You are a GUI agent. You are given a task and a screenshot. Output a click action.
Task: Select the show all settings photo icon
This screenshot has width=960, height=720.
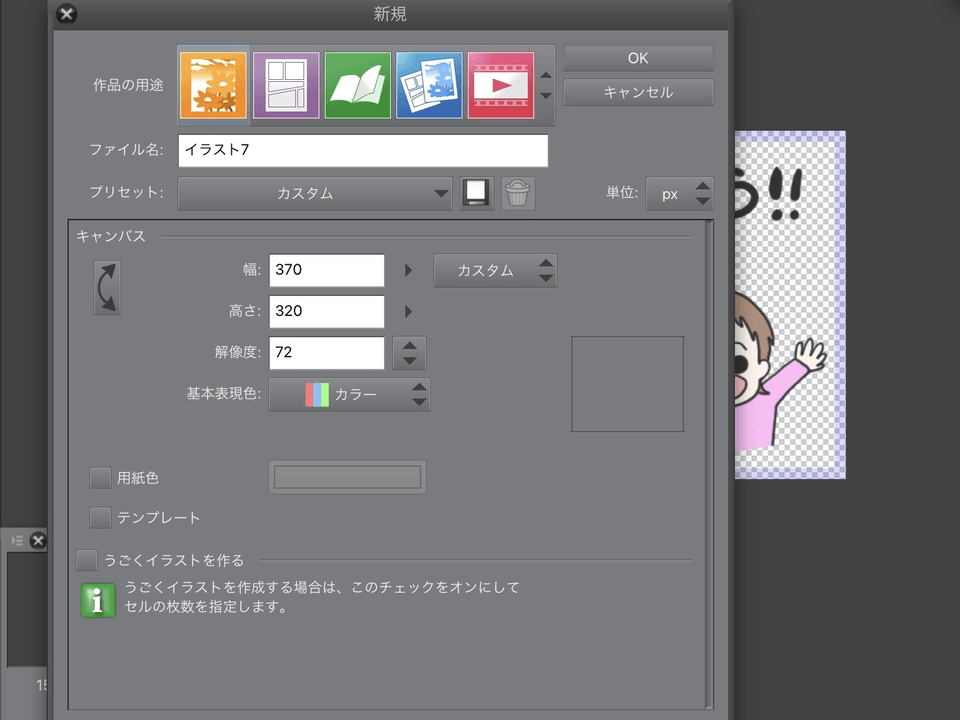pos(429,85)
